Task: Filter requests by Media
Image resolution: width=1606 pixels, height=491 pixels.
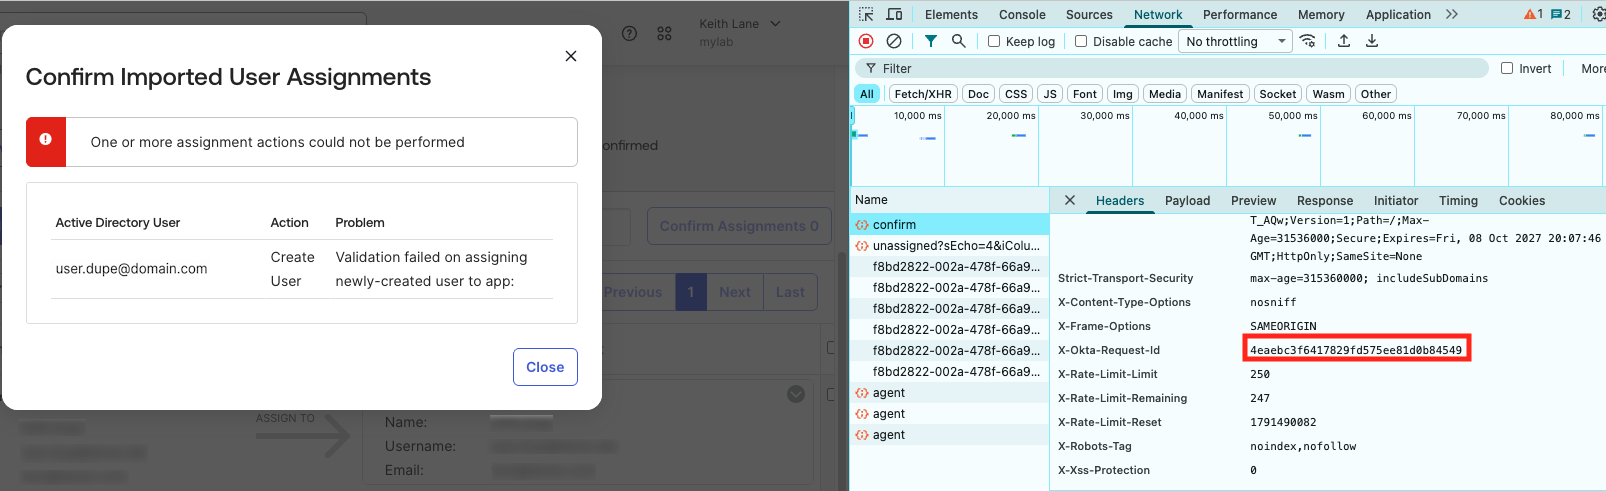Action: [x=1165, y=94]
